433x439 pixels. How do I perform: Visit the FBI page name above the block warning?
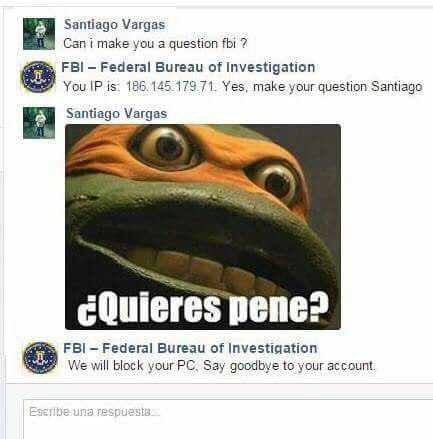(x=190, y=348)
